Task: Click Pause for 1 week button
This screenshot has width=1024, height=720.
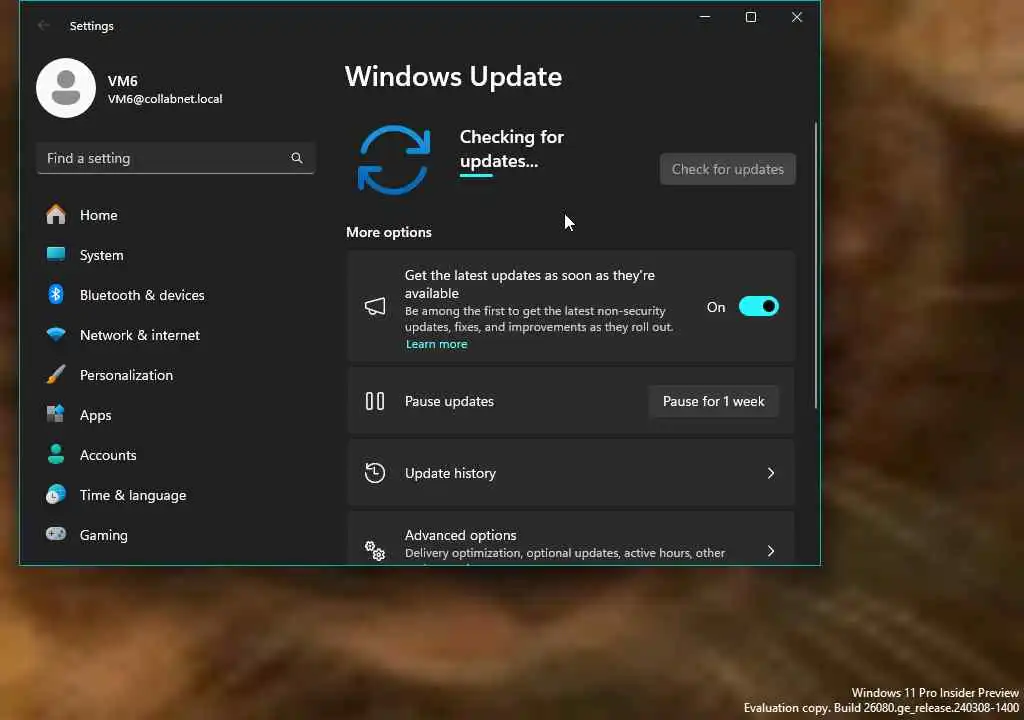Action: coord(713,401)
